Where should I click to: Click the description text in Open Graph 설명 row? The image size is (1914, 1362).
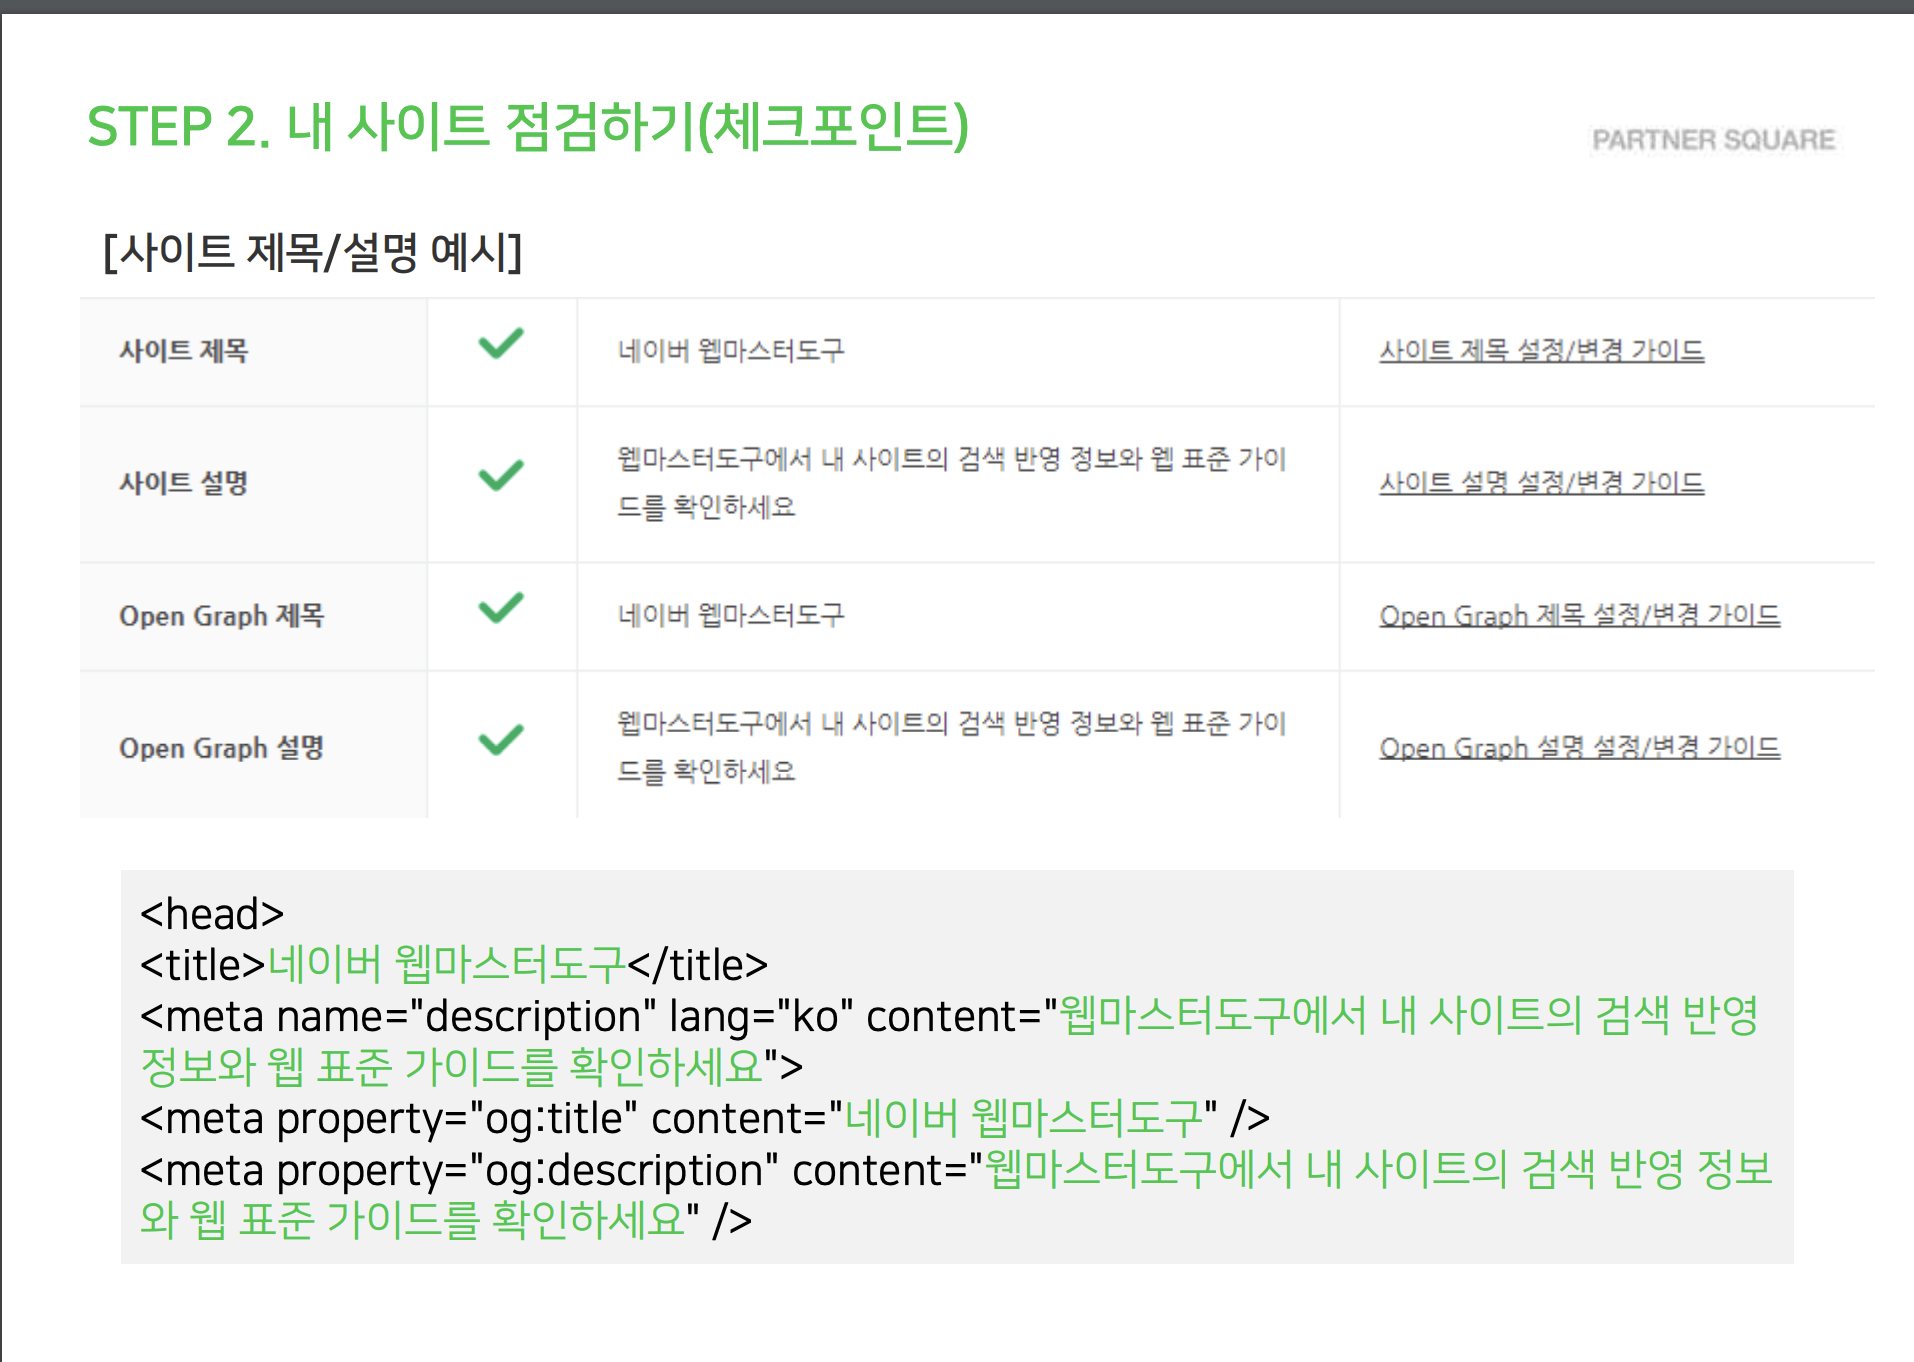pos(951,747)
